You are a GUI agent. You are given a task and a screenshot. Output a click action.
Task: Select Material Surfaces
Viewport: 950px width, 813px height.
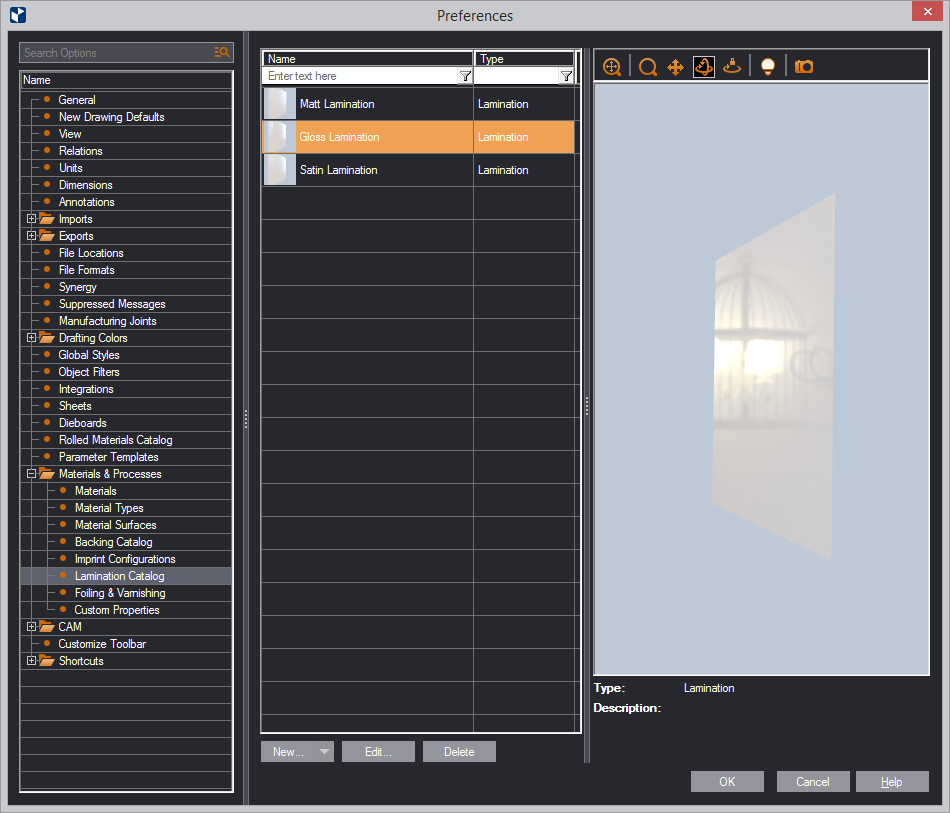pos(116,525)
